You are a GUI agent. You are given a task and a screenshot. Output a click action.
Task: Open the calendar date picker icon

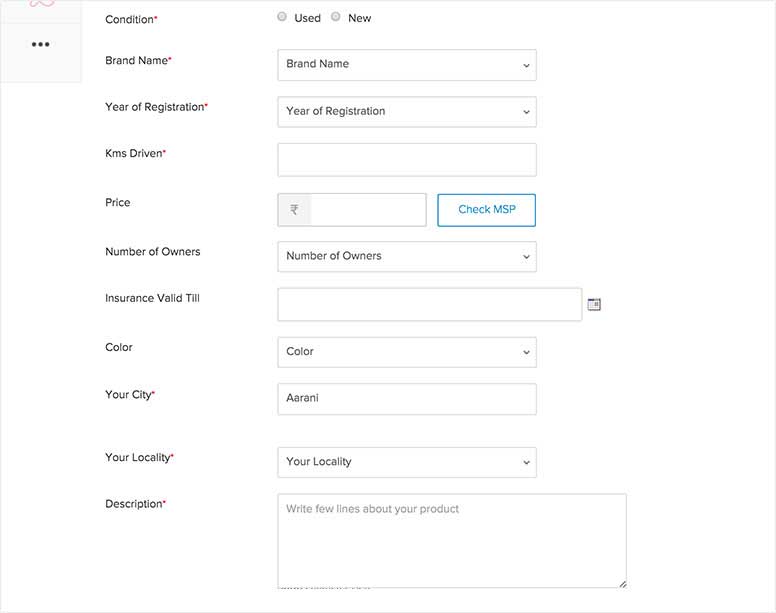[x=594, y=304]
